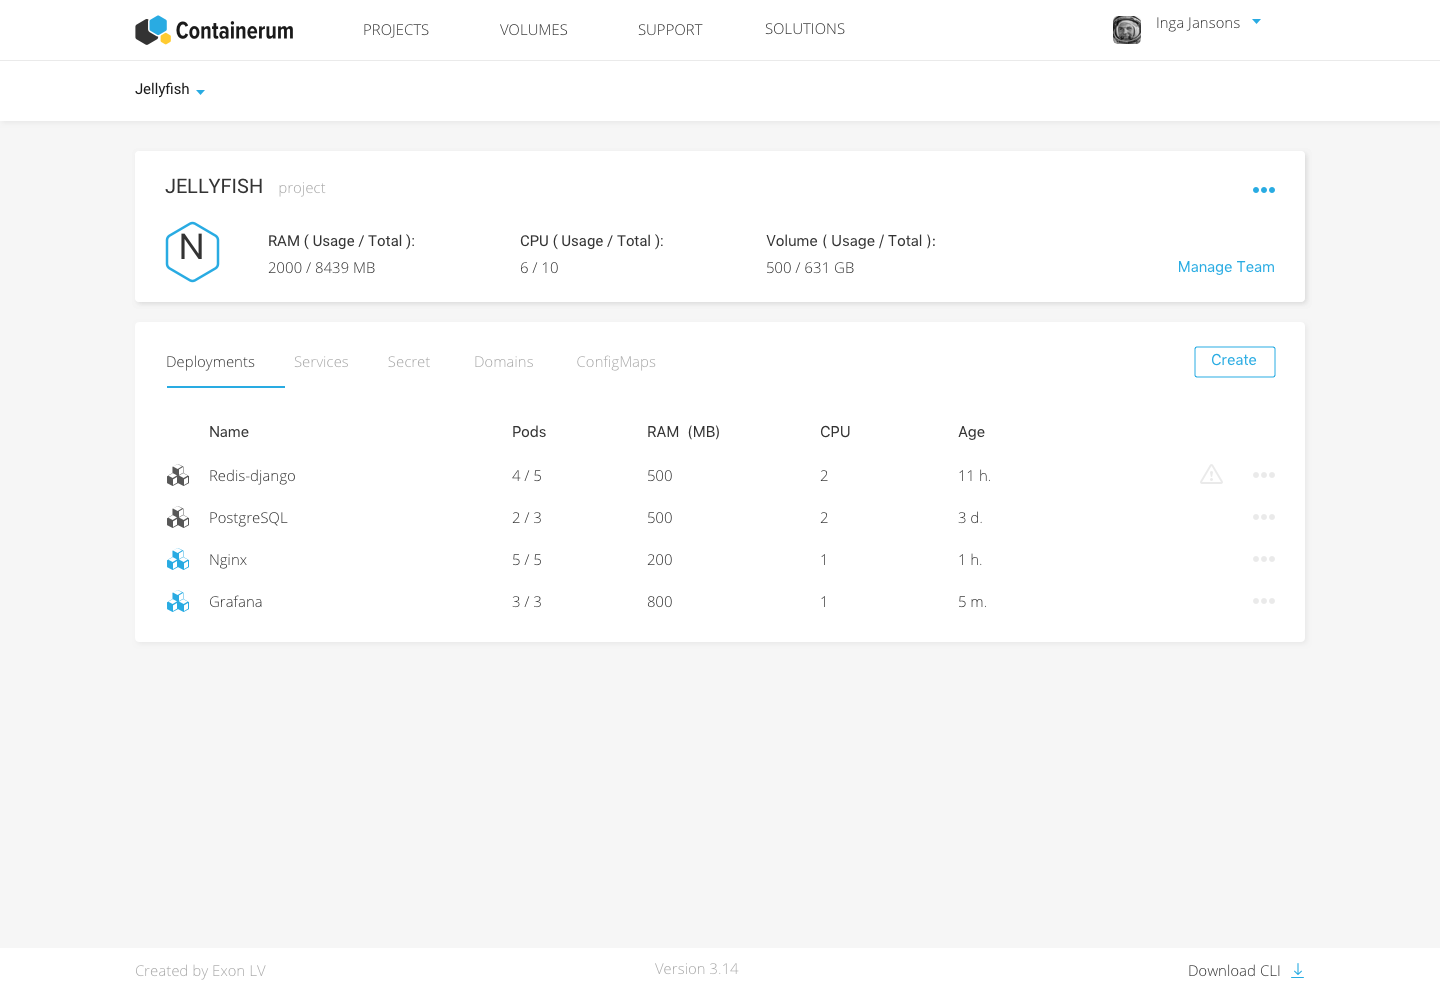Switch to the Services tab

coord(321,362)
